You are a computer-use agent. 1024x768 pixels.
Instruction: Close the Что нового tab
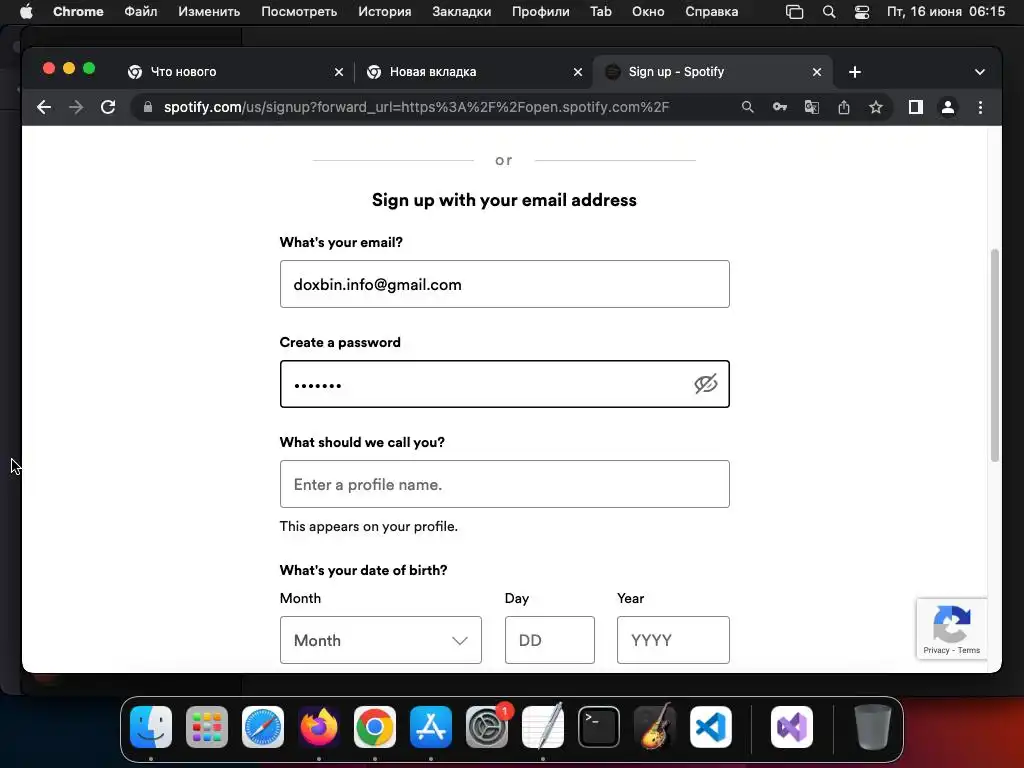[x=339, y=72]
